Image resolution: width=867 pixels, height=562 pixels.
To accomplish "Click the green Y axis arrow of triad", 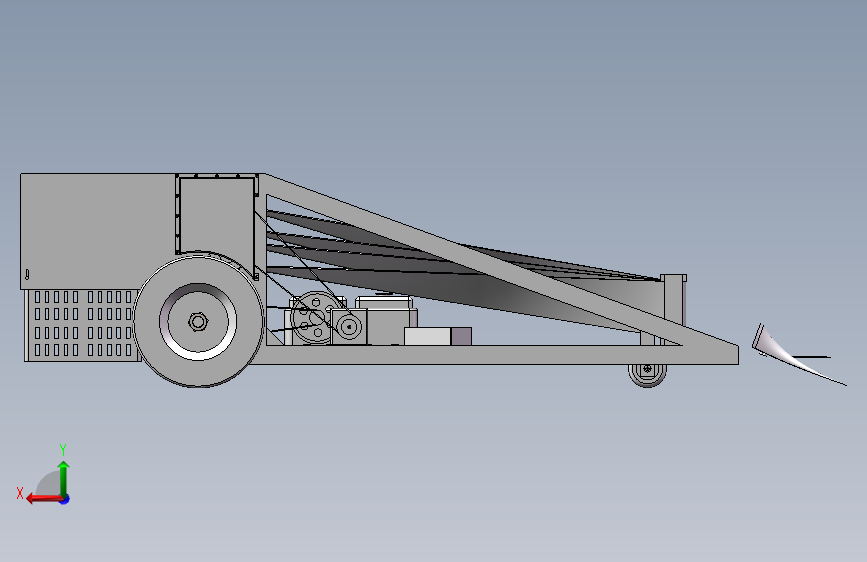I will 64,478.
